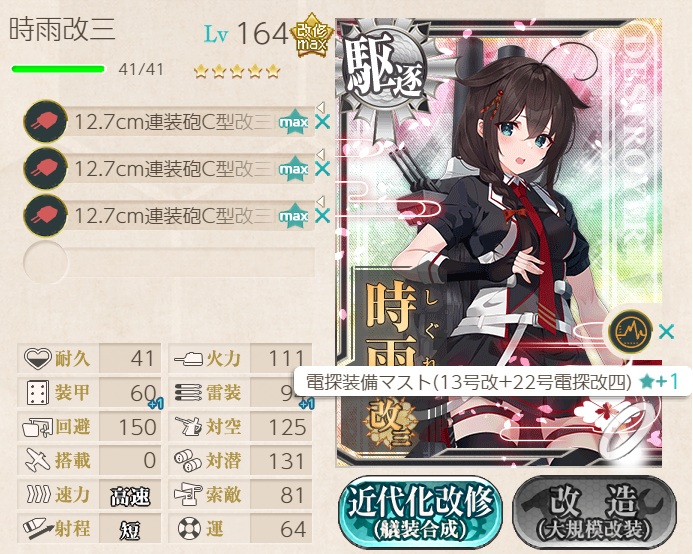This screenshot has width=693, height=554.
Task: Click the third slot's gun icon
Action: pyautogui.click(x=45, y=216)
